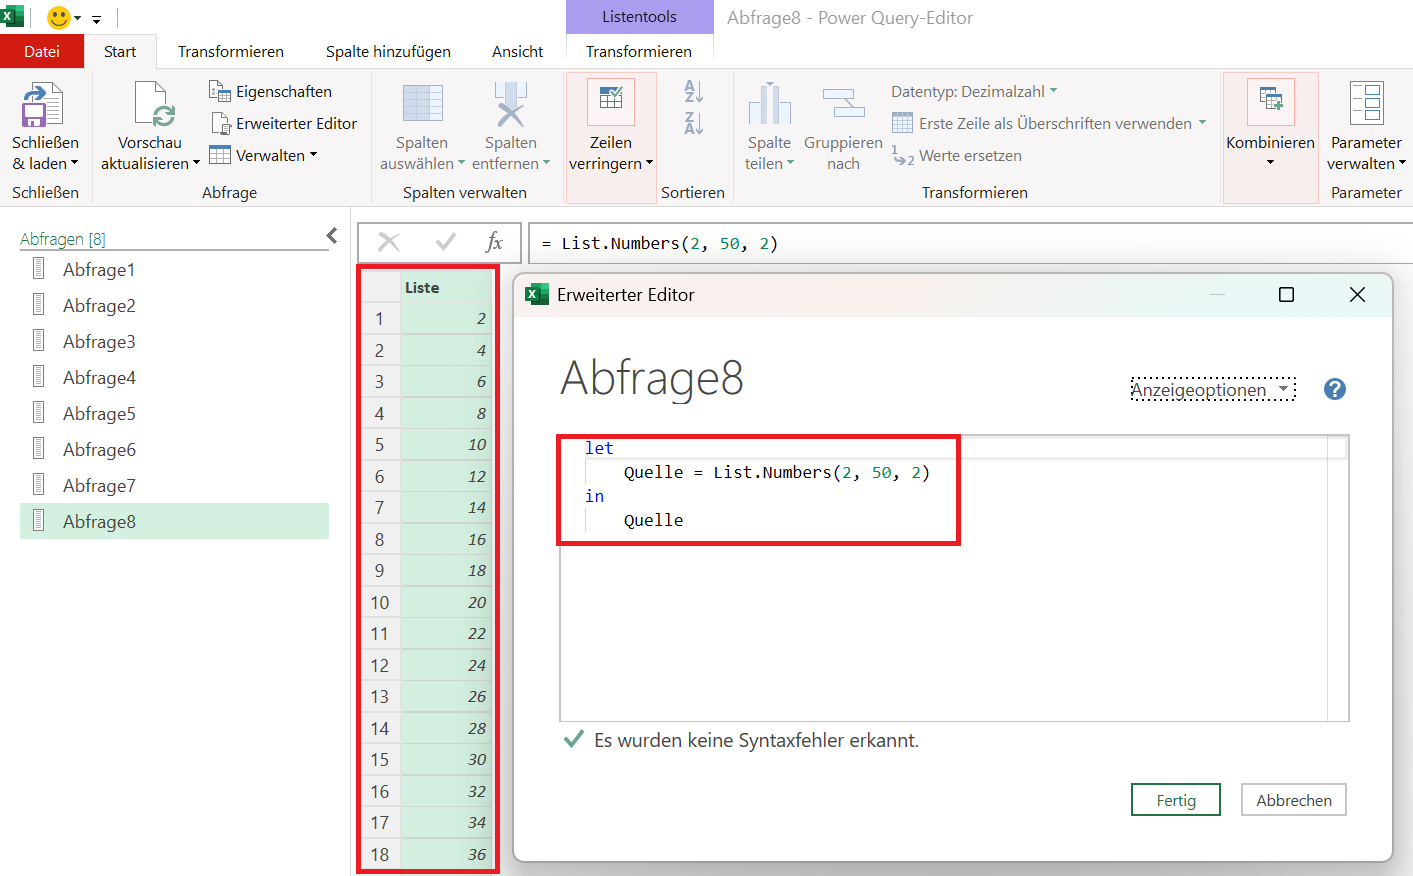Image resolution: width=1413 pixels, height=876 pixels.
Task: Open the Listentools Transformieren tab
Action: point(639,52)
